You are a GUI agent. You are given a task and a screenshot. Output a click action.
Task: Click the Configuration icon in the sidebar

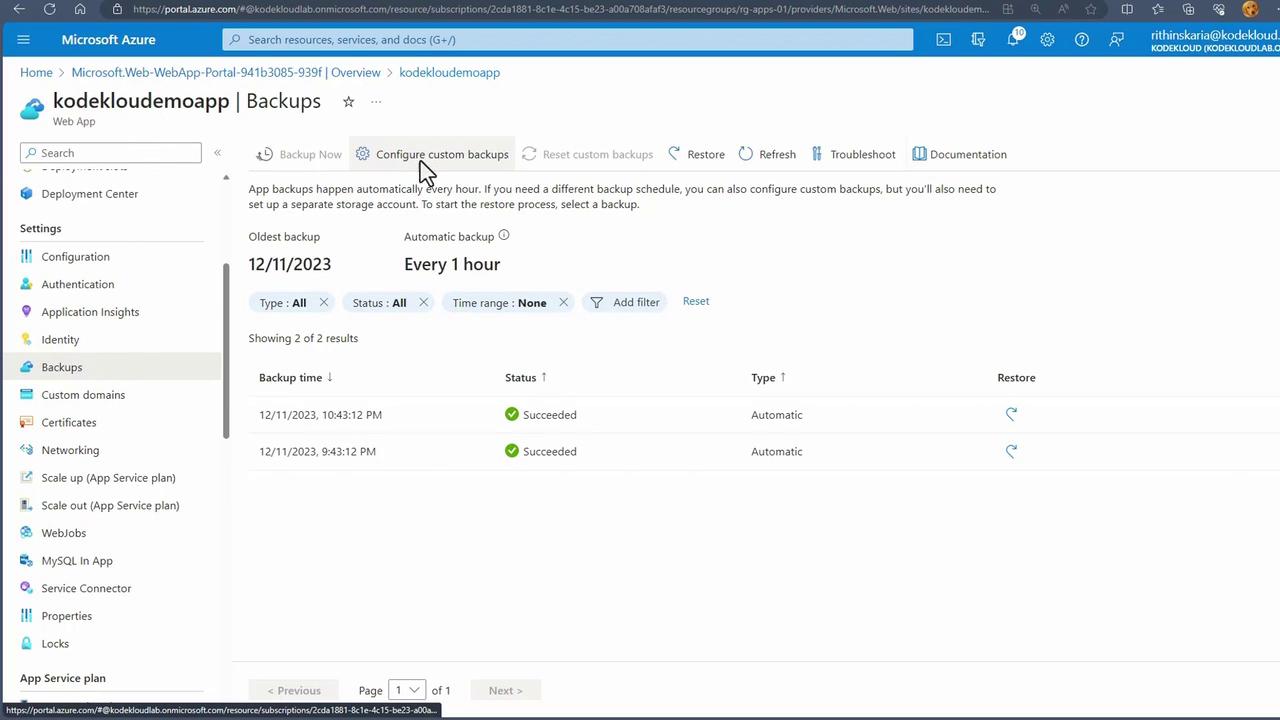tap(27, 257)
